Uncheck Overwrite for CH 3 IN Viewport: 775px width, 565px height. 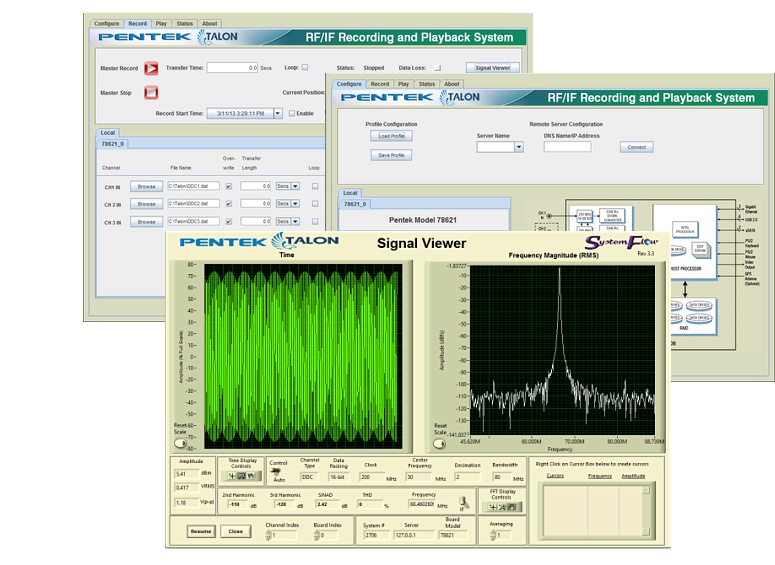228,221
